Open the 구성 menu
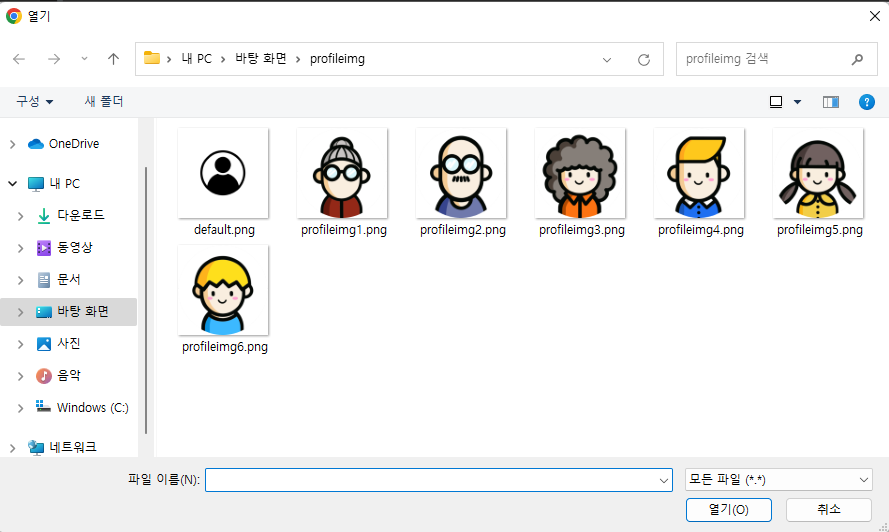Screen dimensions: 889x532 34,102
